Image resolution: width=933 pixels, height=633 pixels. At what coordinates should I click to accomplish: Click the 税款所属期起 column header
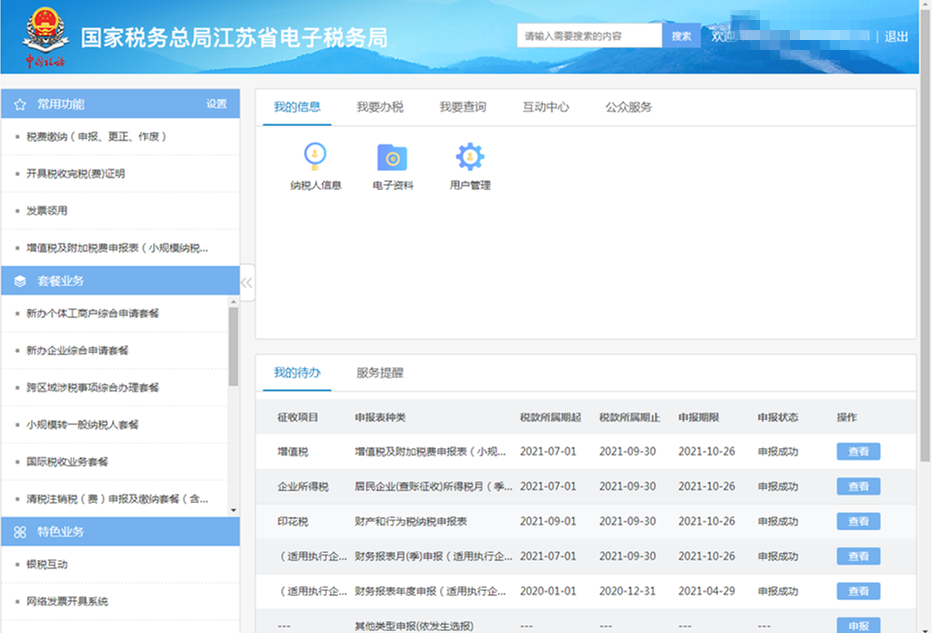(550, 418)
